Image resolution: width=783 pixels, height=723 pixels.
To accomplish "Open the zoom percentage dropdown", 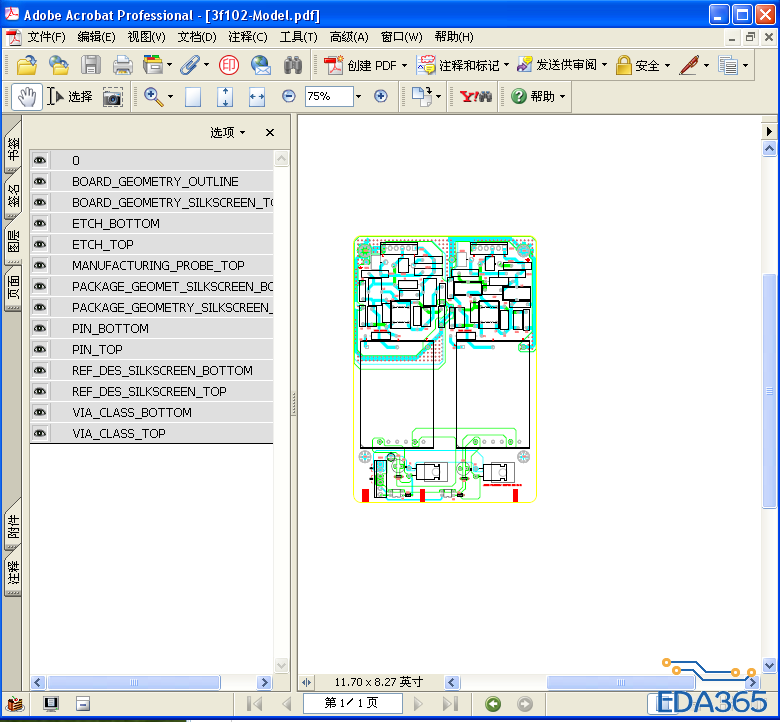I will click(x=359, y=97).
